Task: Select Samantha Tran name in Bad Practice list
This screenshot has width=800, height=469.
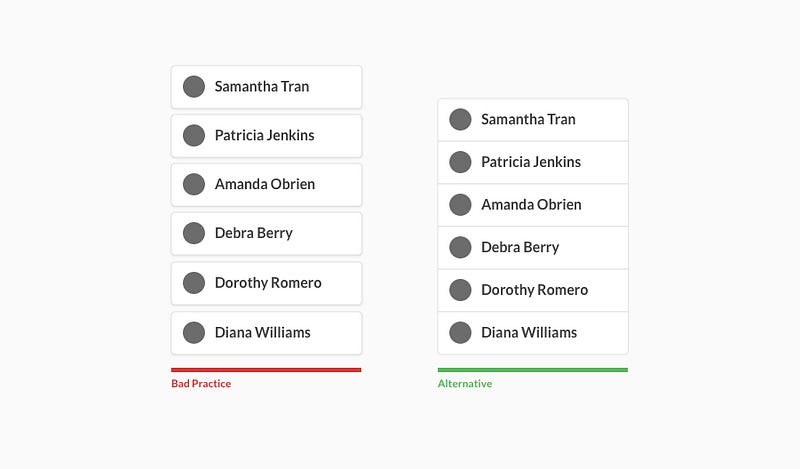Action: tap(262, 87)
